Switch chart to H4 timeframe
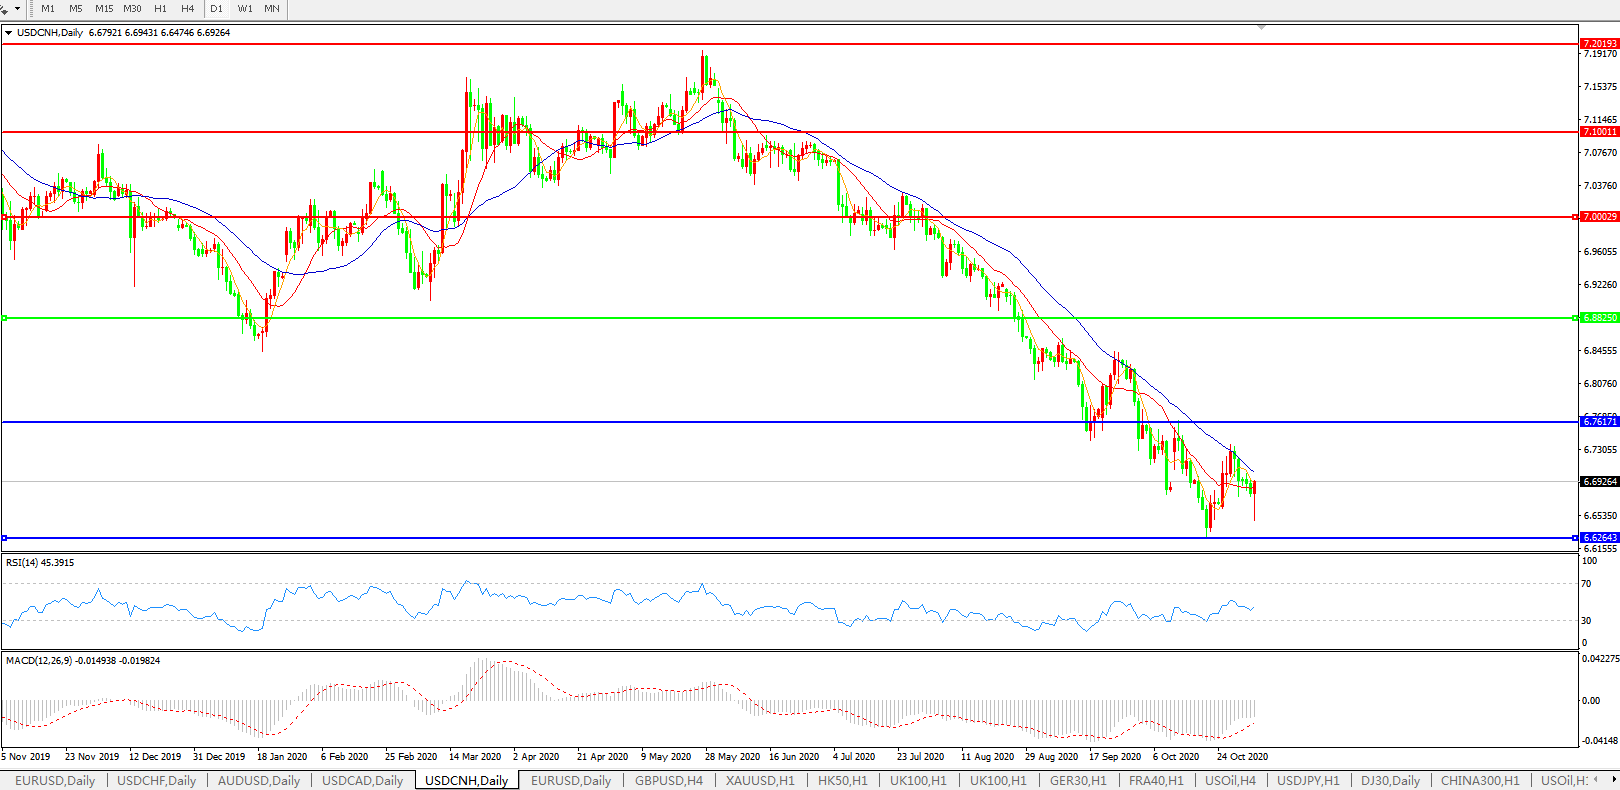The height and width of the screenshot is (790, 1620). pos(188,8)
